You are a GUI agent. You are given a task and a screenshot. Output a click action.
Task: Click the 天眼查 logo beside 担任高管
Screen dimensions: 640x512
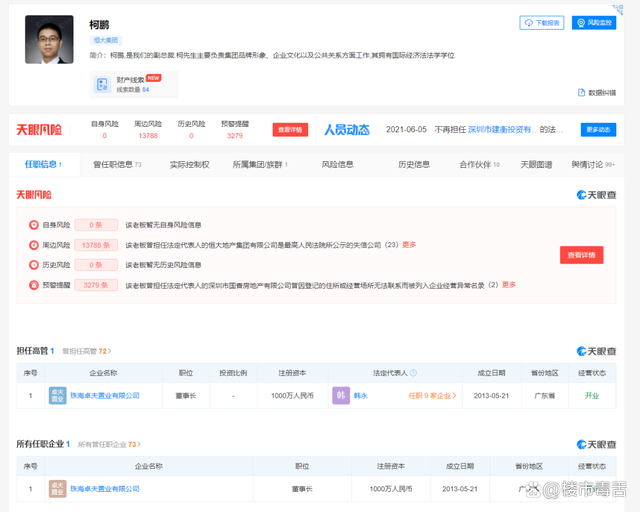596,351
